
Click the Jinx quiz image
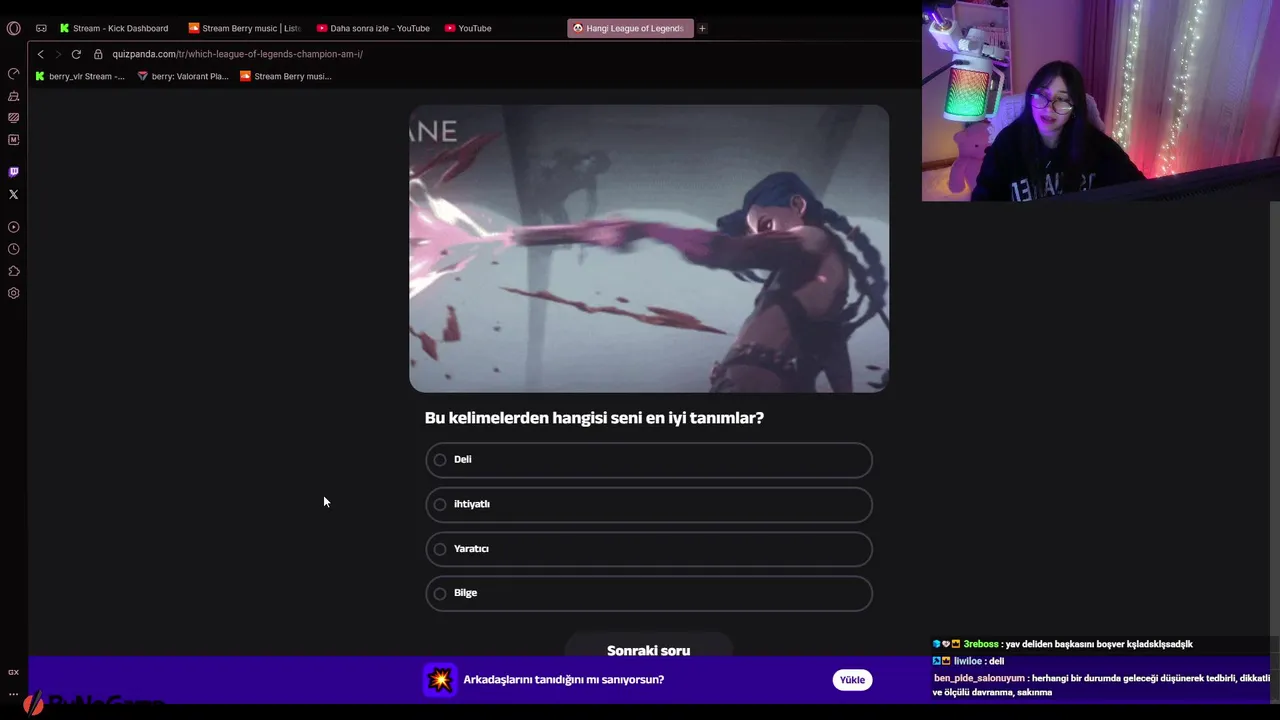coord(649,248)
